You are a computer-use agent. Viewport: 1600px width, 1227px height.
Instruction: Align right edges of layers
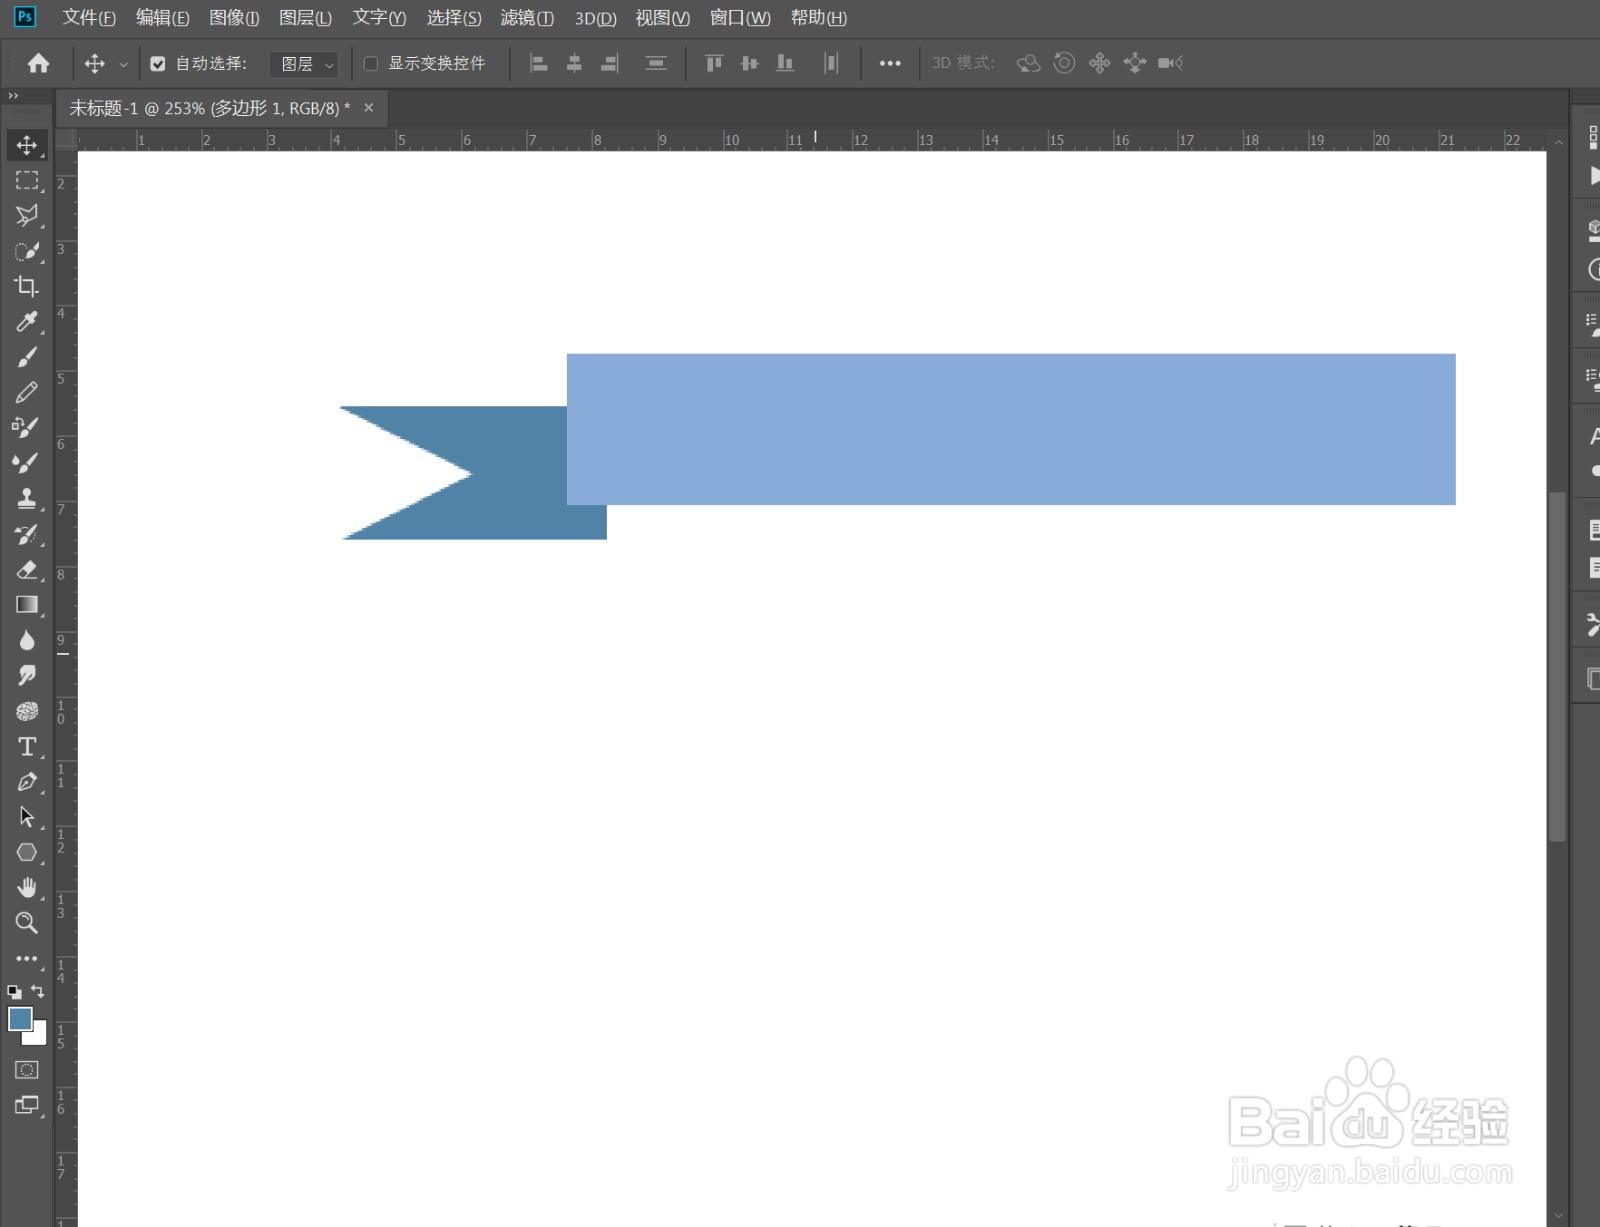(x=610, y=63)
